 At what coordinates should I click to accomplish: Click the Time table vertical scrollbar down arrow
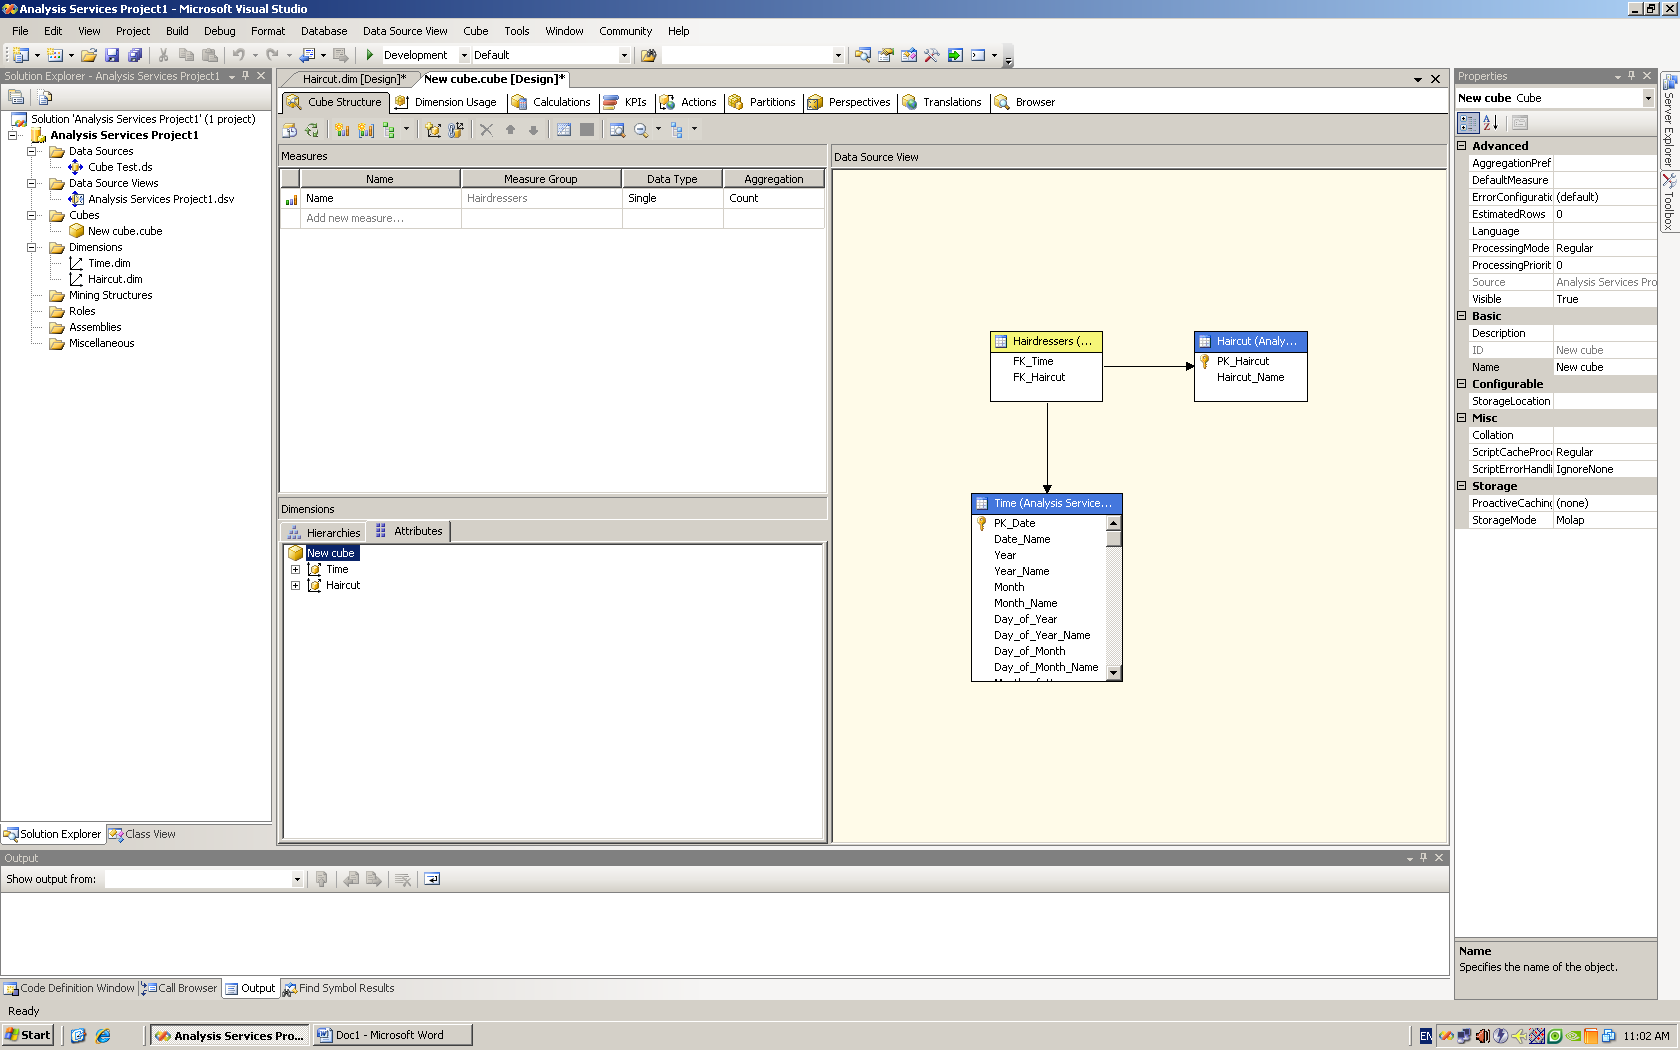point(1114,673)
